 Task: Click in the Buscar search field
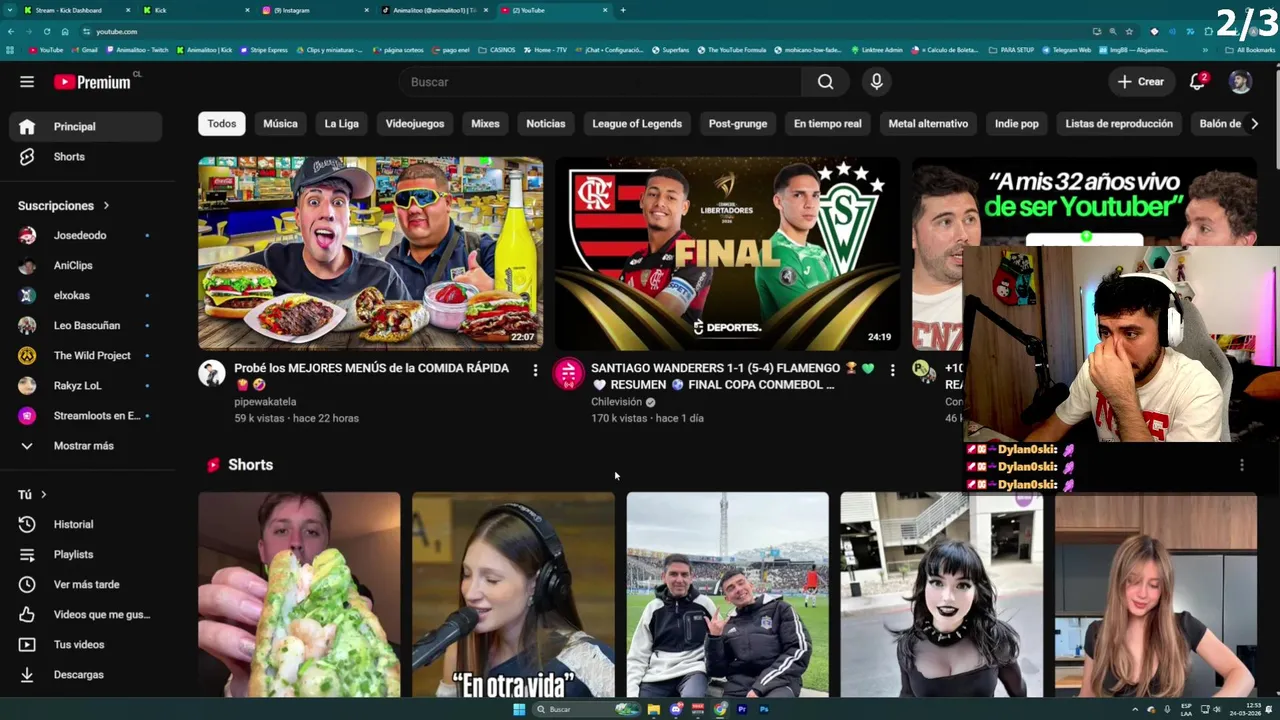tap(600, 82)
